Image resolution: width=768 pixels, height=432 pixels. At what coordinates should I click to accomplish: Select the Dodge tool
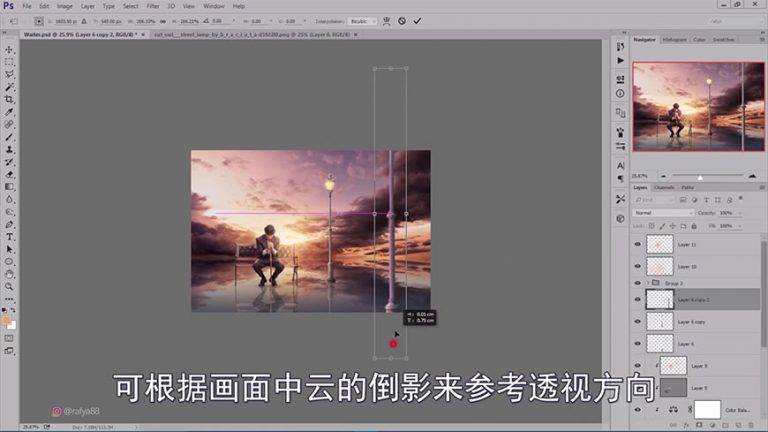click(x=9, y=212)
